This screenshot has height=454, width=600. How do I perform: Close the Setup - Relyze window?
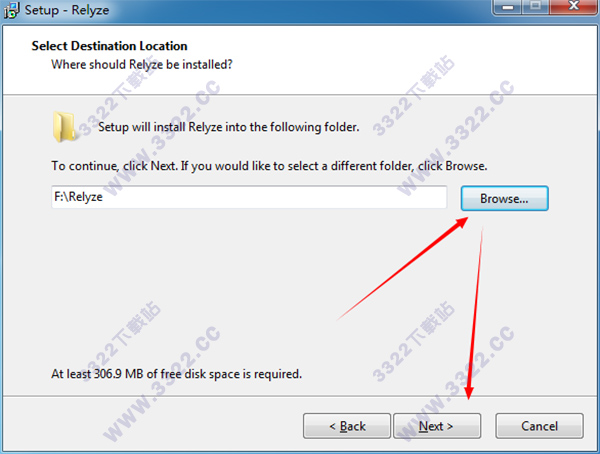click(573, 6)
